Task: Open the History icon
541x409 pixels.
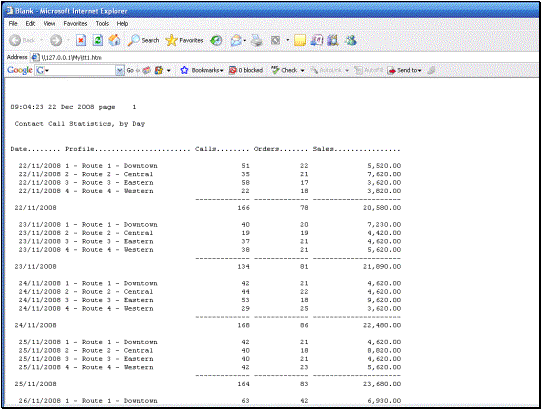Action: (216, 41)
